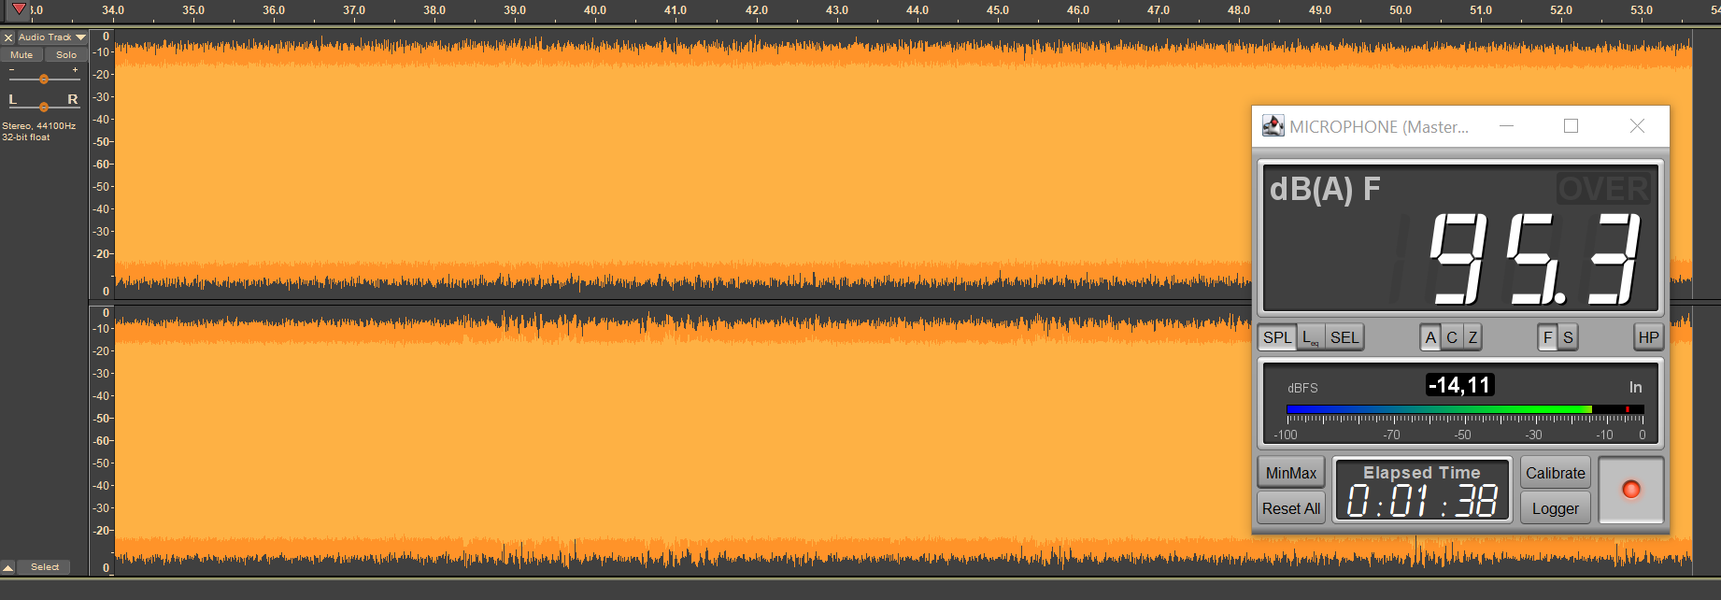This screenshot has width=1721, height=600.
Task: Select Fast (F) time weighting
Action: 1547,338
